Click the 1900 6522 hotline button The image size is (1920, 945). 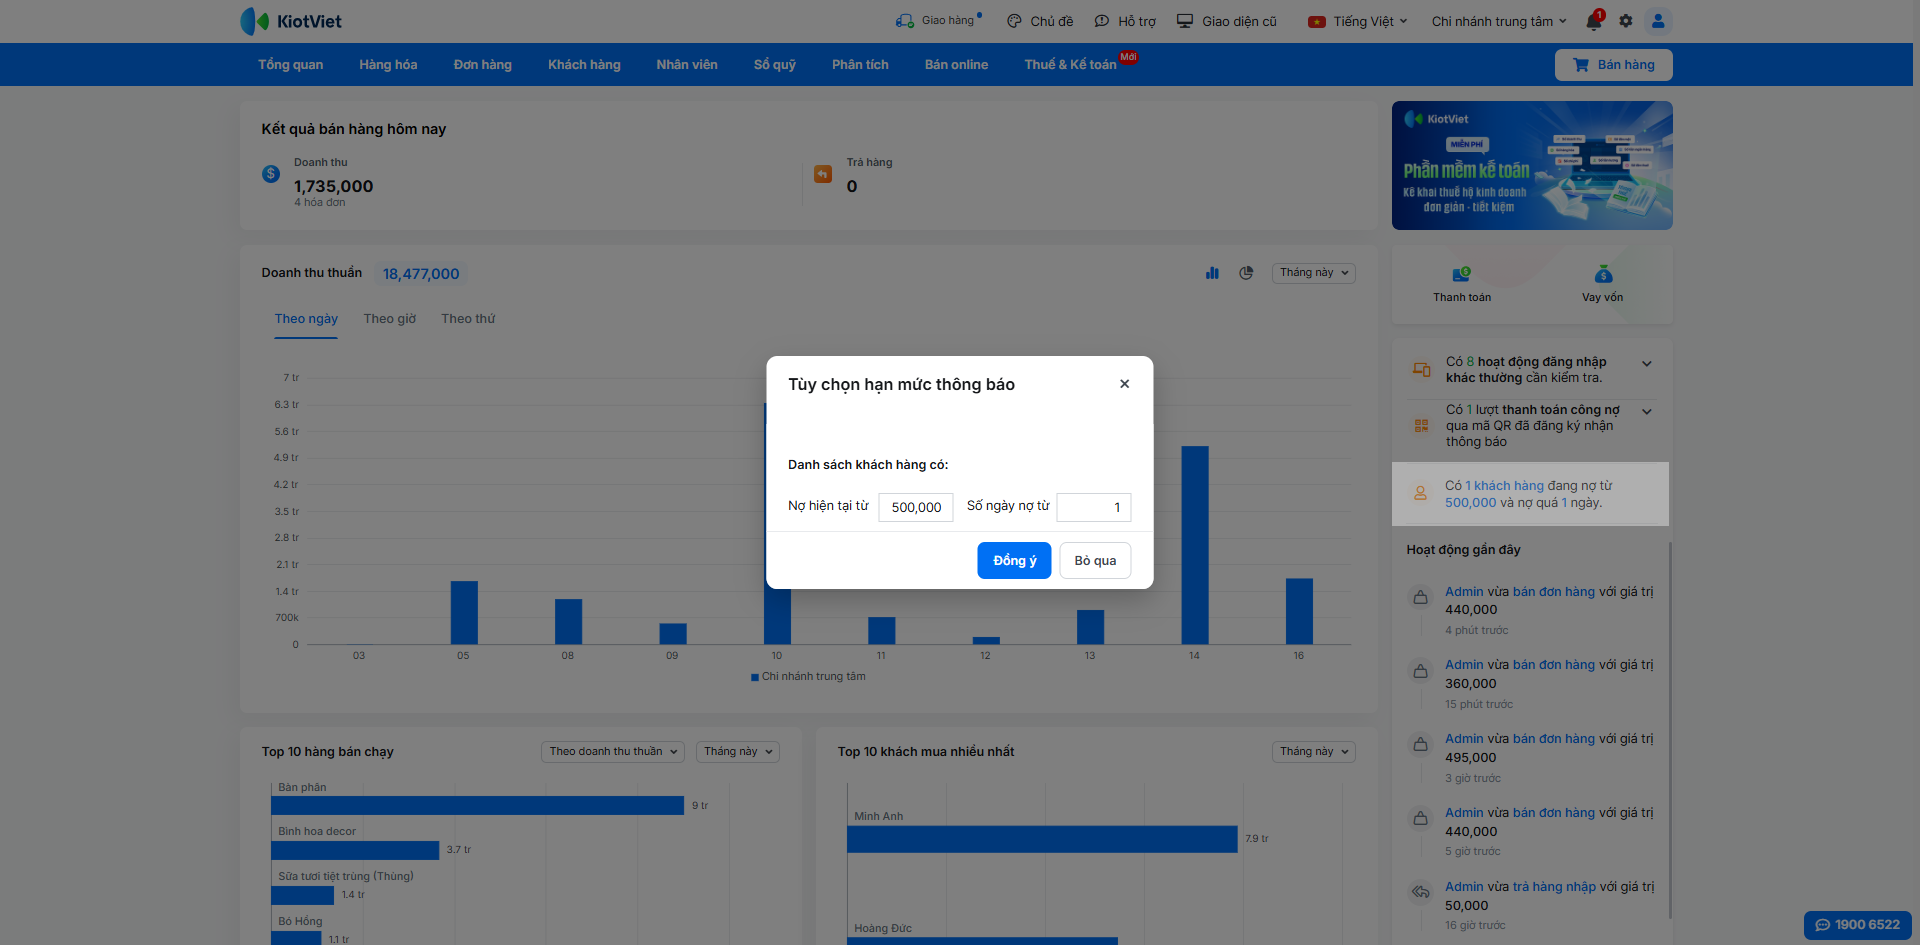click(x=1858, y=925)
